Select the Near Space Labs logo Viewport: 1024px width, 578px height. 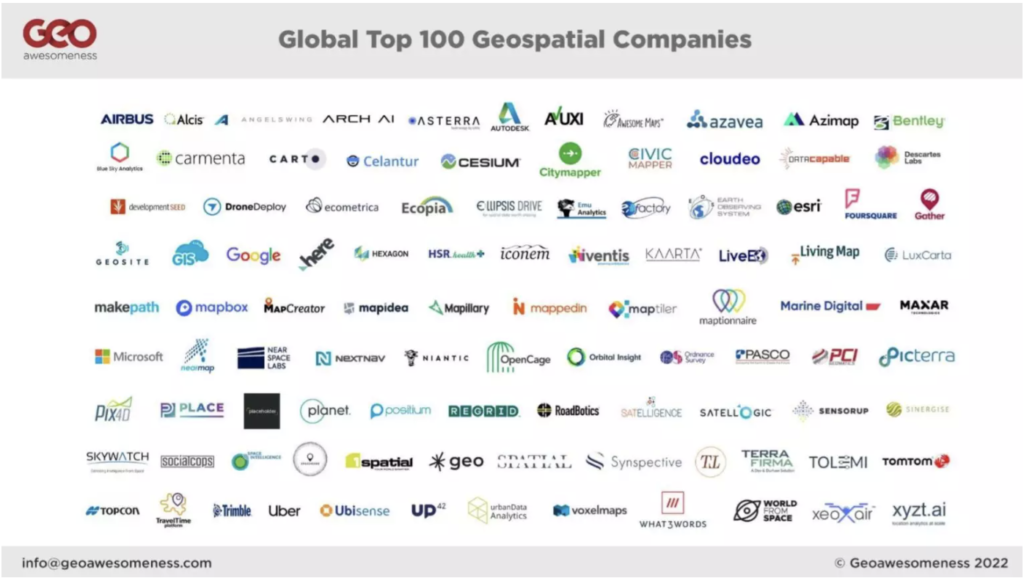(x=264, y=358)
